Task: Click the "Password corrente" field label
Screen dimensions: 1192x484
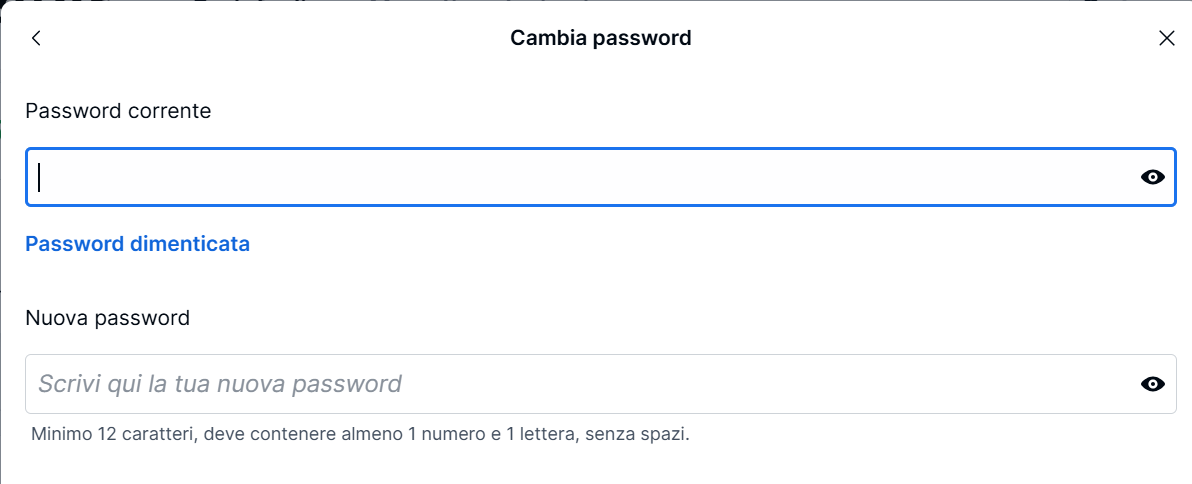Action: coord(118,111)
